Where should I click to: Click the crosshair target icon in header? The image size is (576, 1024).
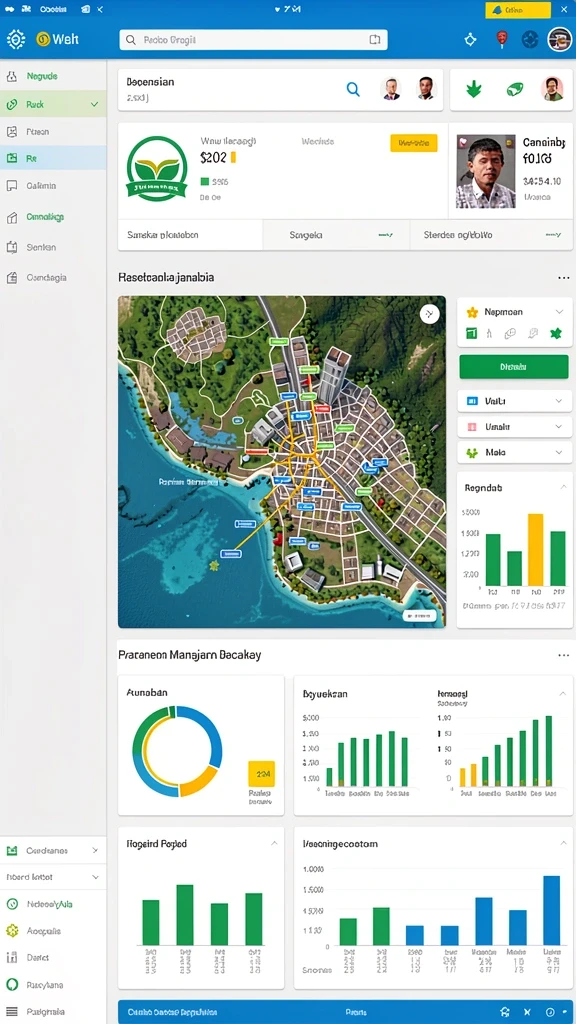470,40
